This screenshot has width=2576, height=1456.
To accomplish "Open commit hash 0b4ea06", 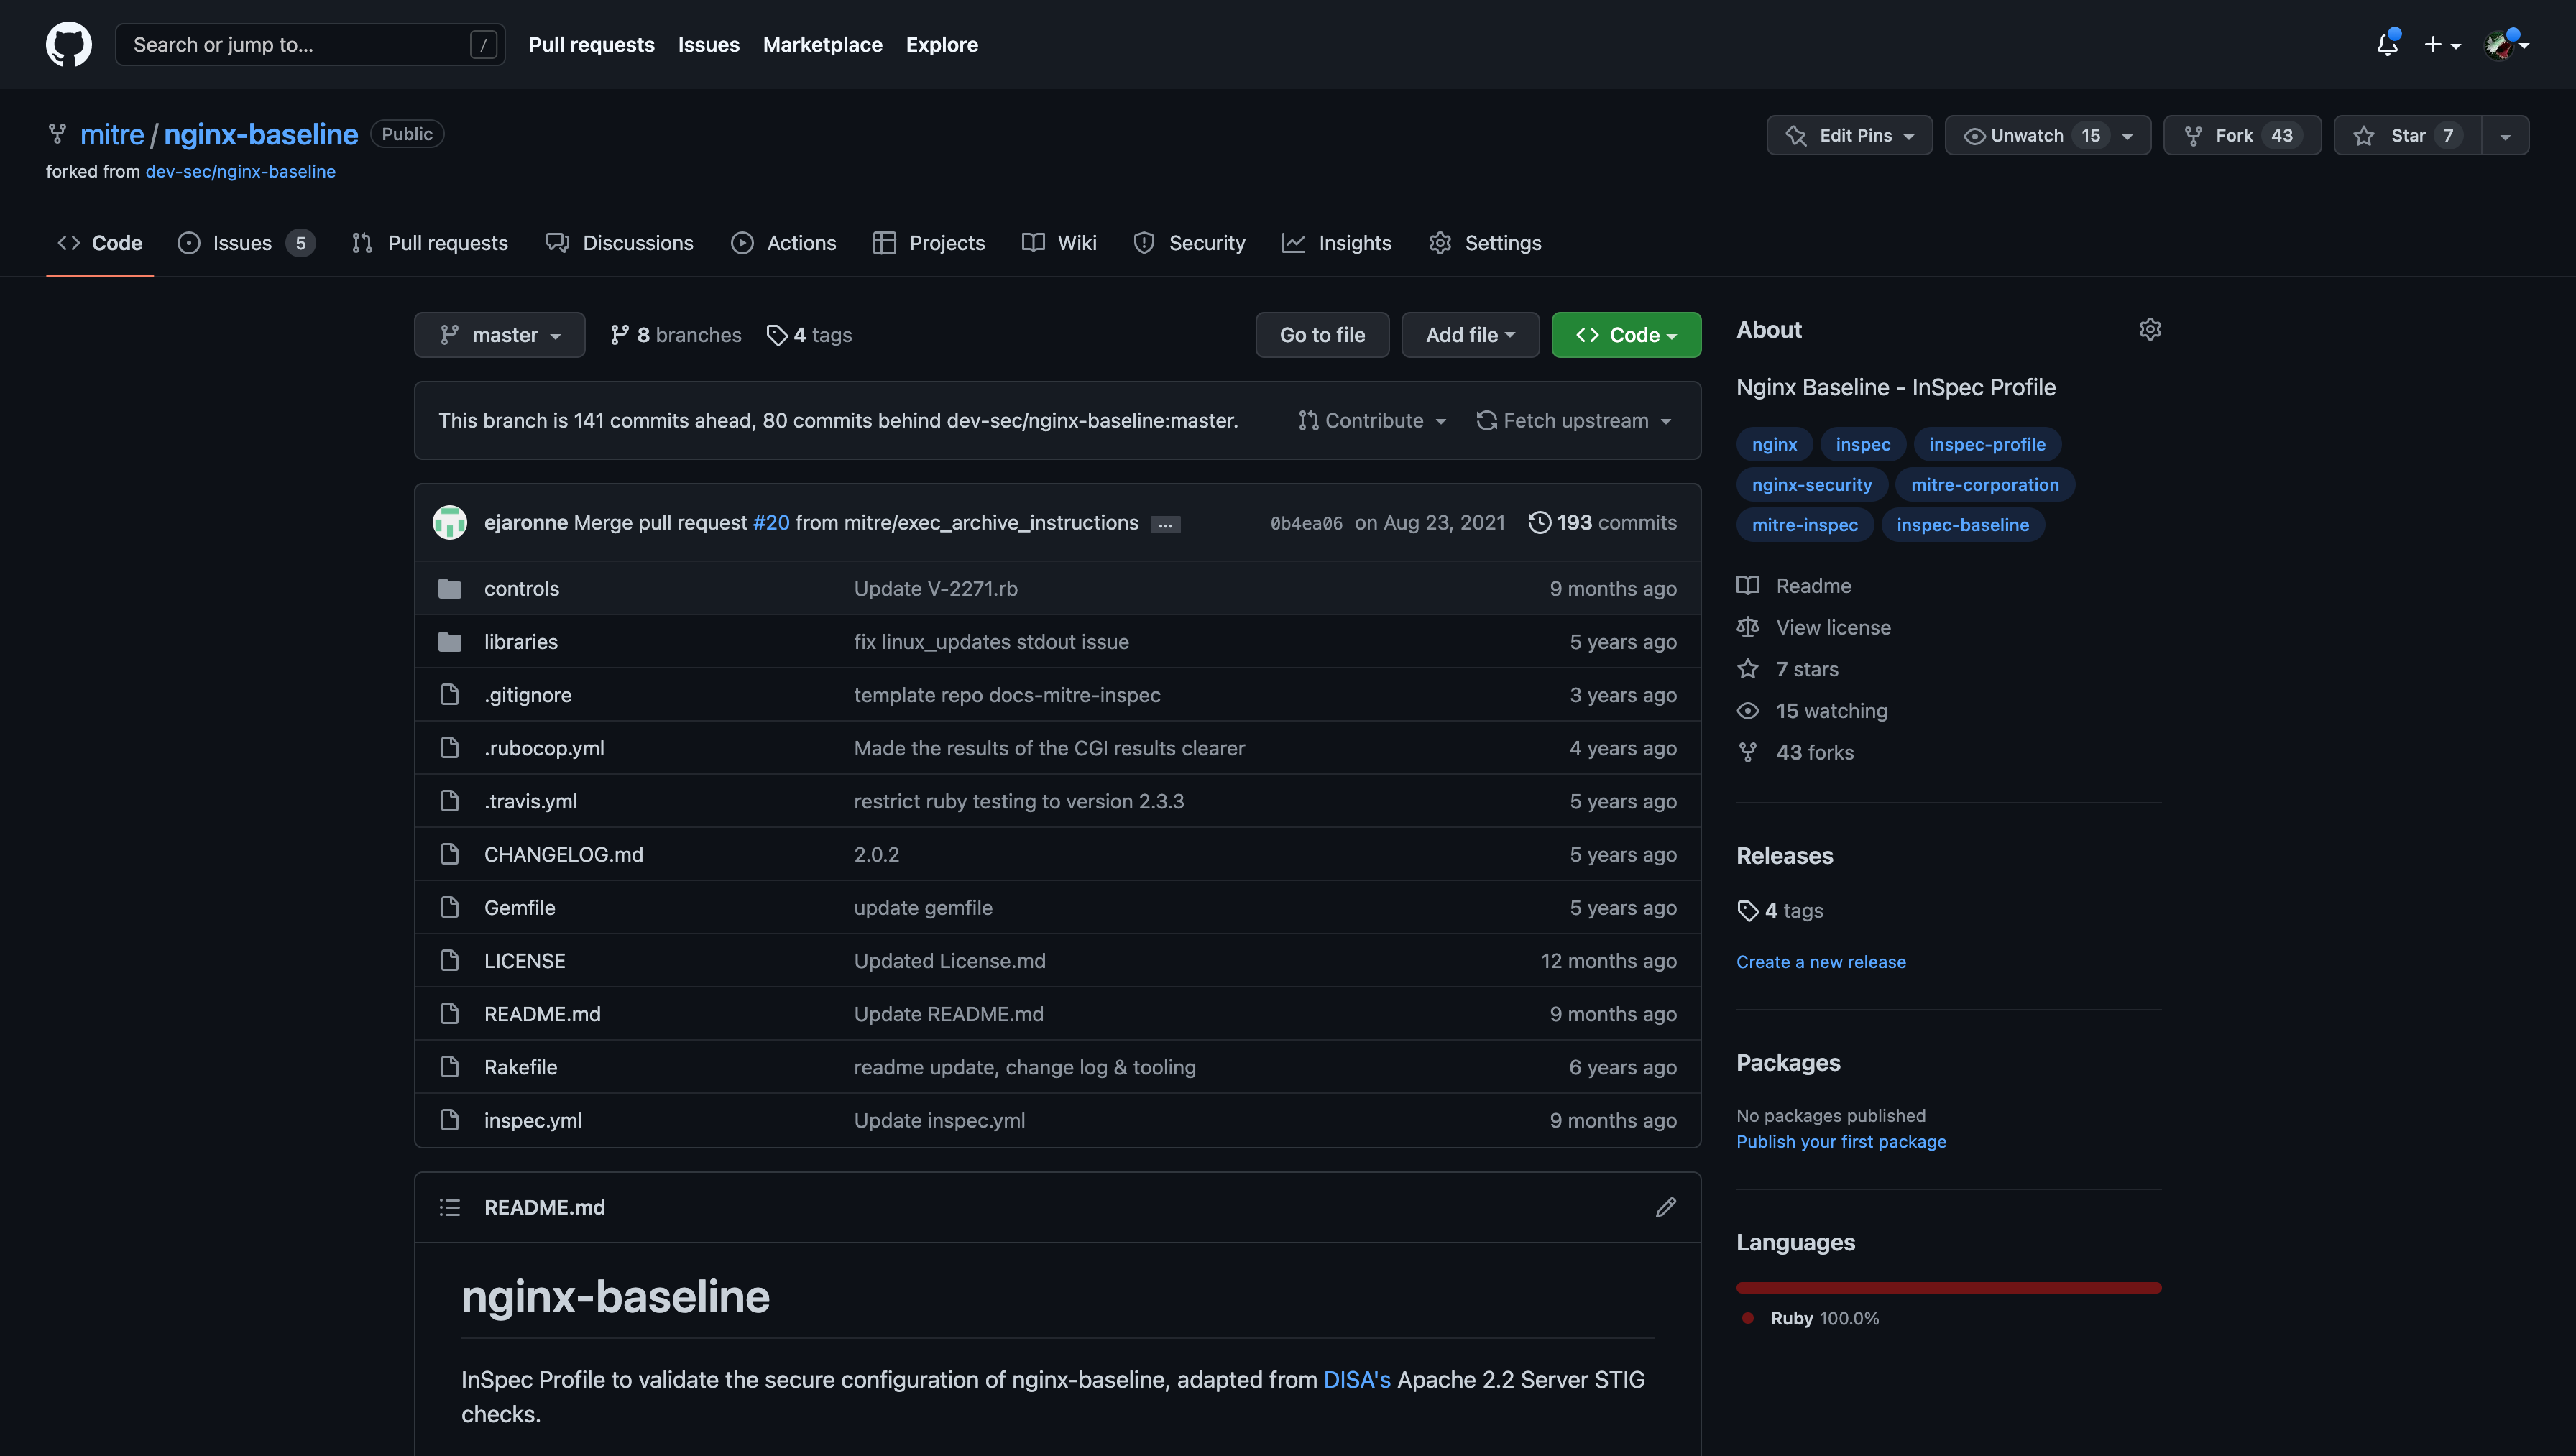I will click(x=1306, y=523).
